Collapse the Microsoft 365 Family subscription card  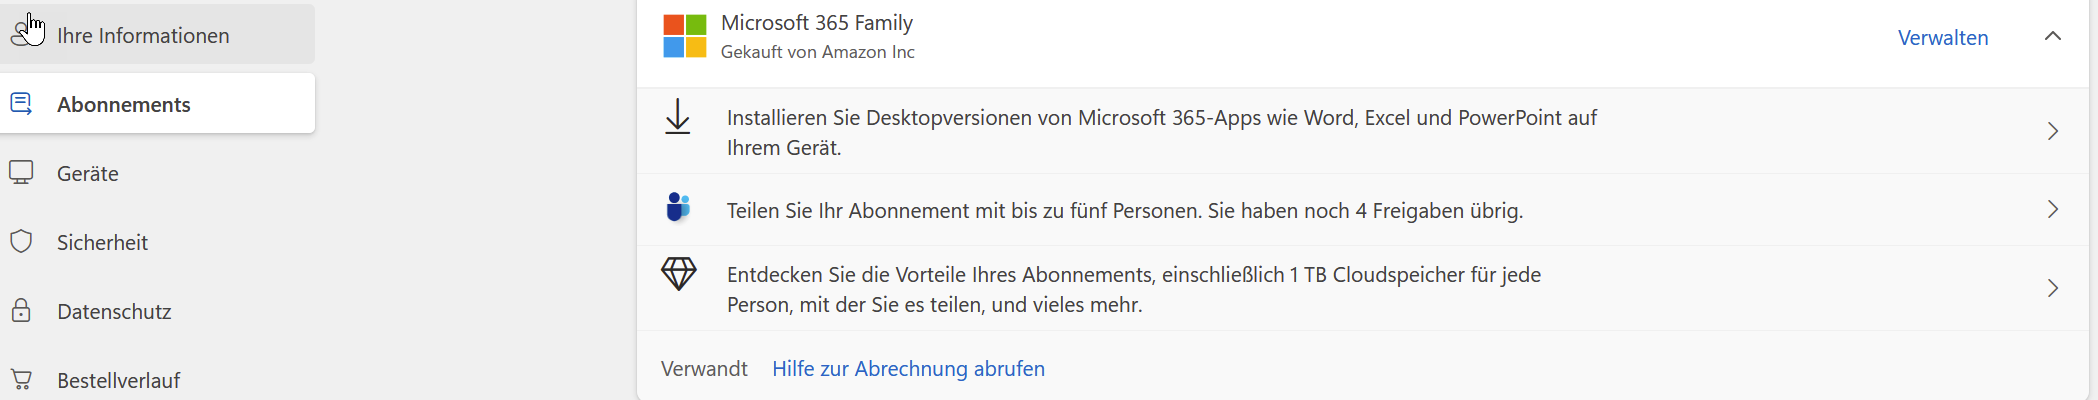click(2053, 36)
